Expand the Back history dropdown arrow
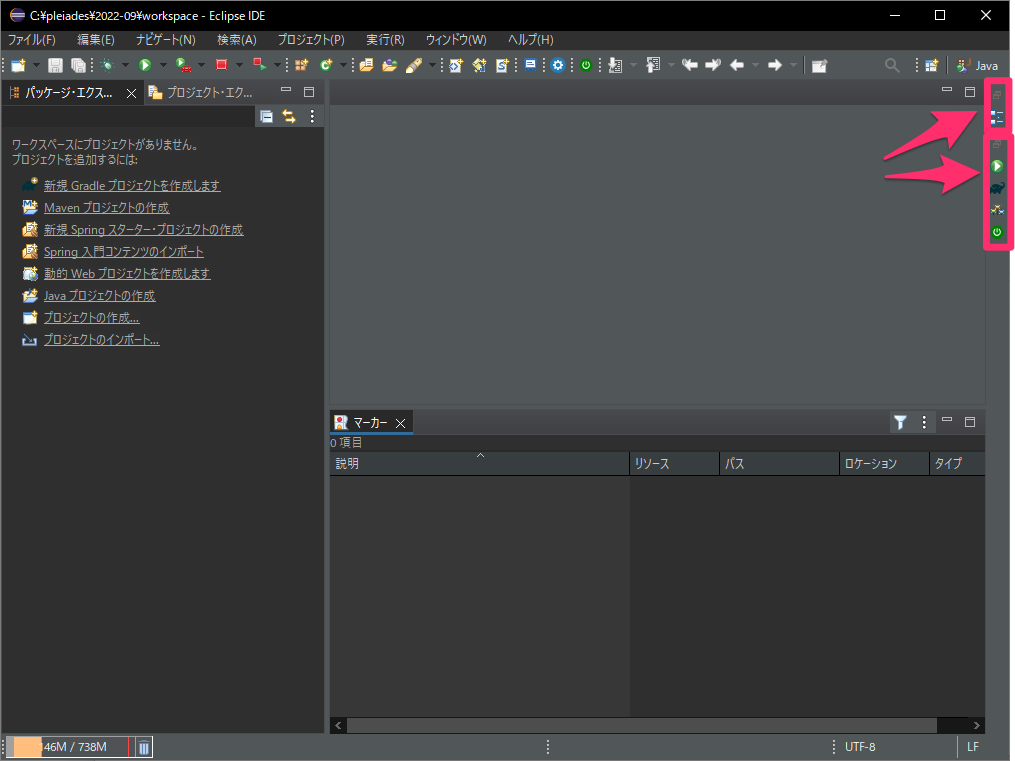 (755, 65)
